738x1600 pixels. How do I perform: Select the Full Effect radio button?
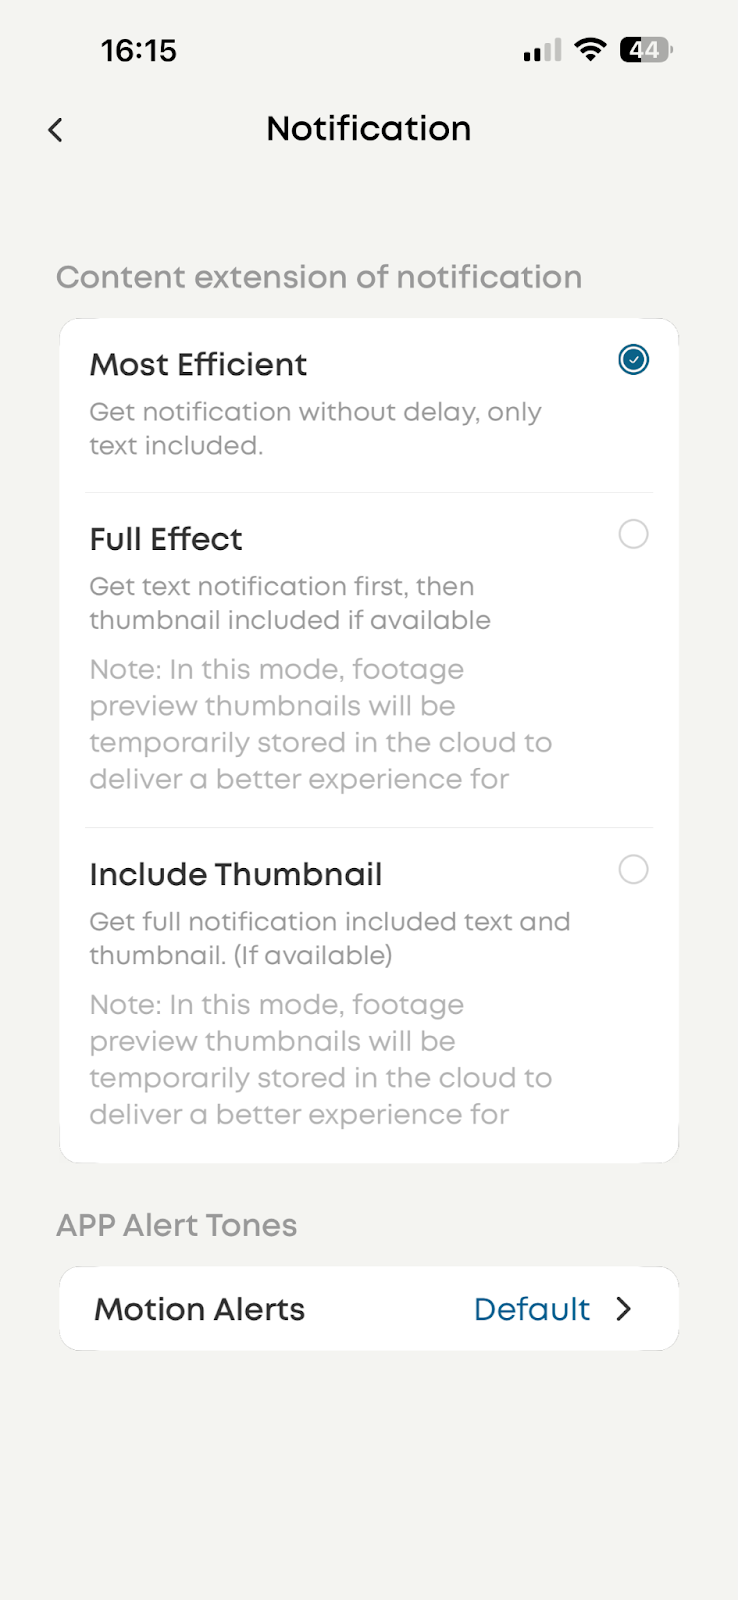point(633,535)
